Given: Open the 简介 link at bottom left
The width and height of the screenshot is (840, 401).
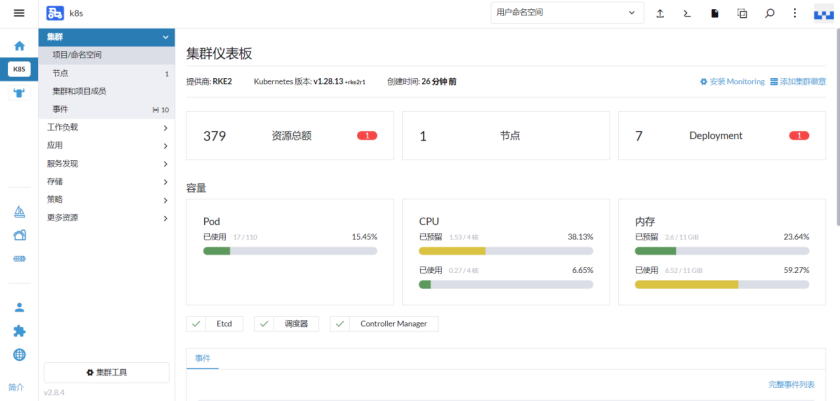Looking at the screenshot, I should point(16,387).
